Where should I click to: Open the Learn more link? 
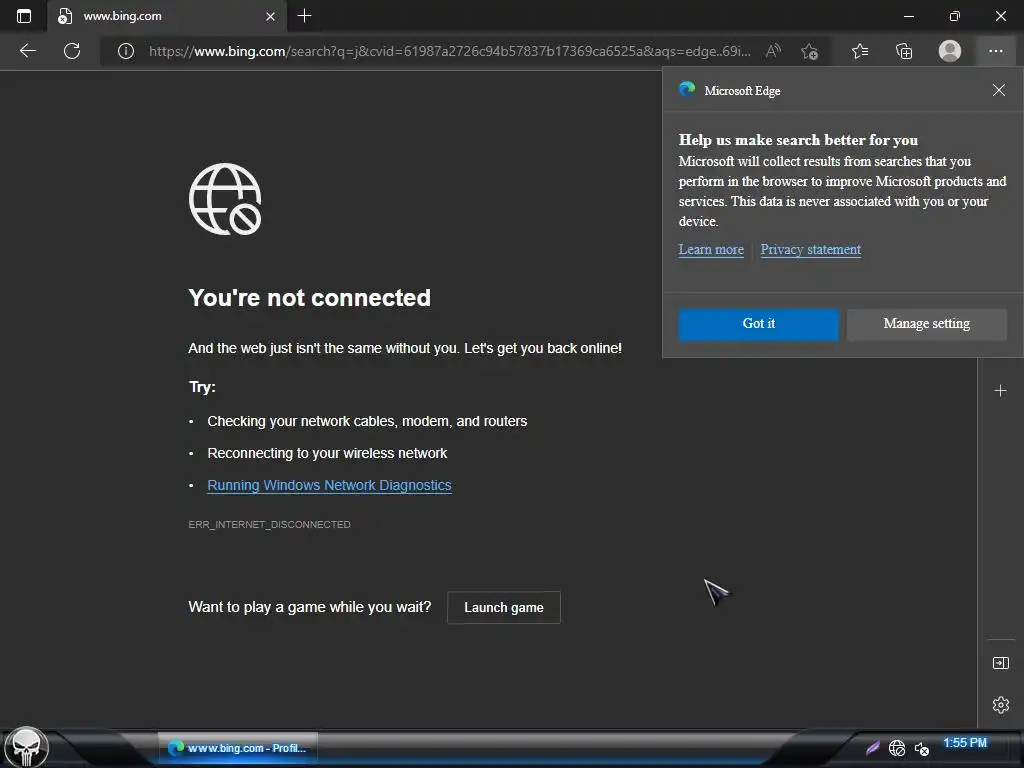tap(711, 249)
